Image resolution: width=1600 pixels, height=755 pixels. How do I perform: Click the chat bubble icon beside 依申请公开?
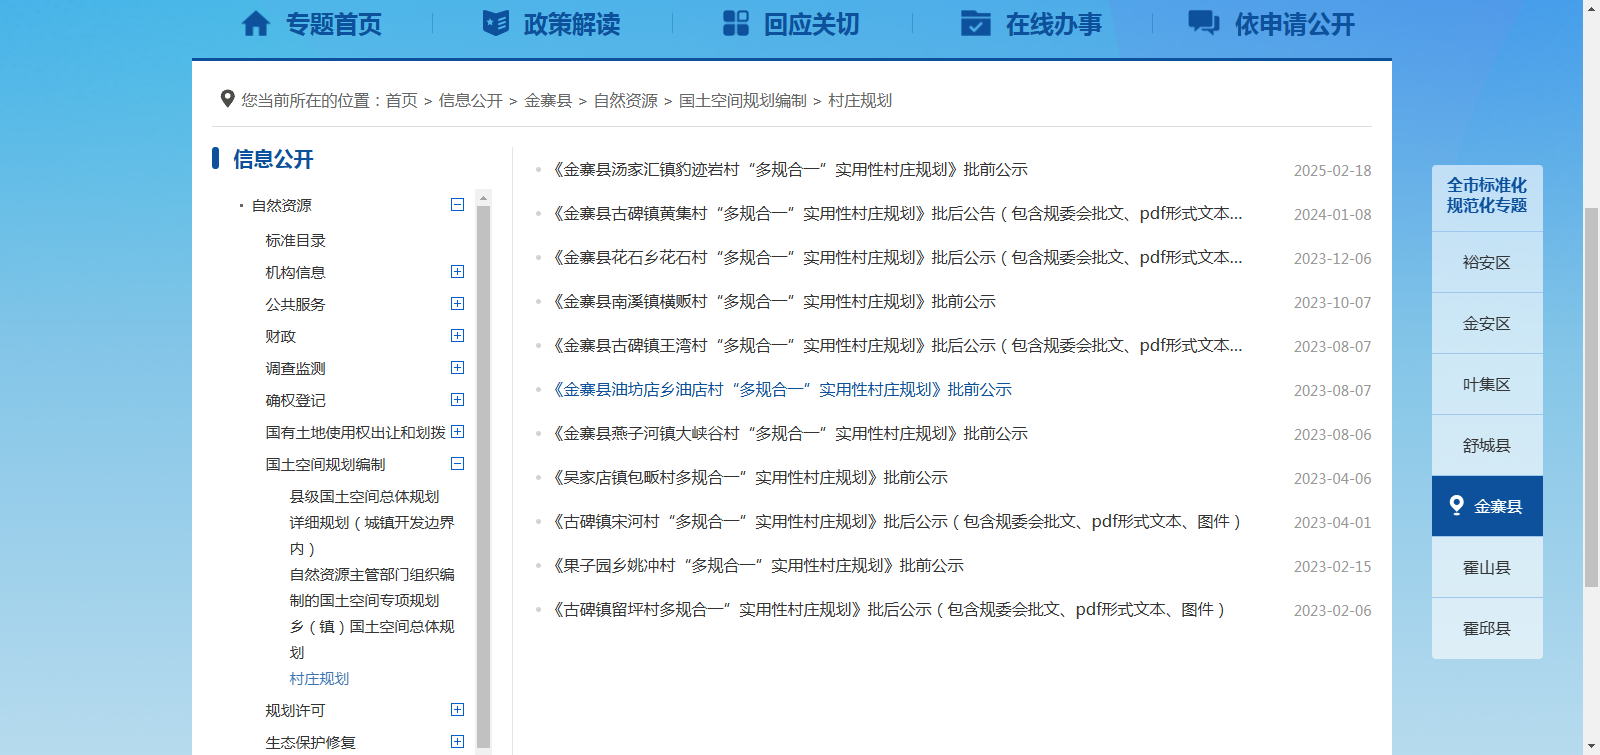(1203, 23)
